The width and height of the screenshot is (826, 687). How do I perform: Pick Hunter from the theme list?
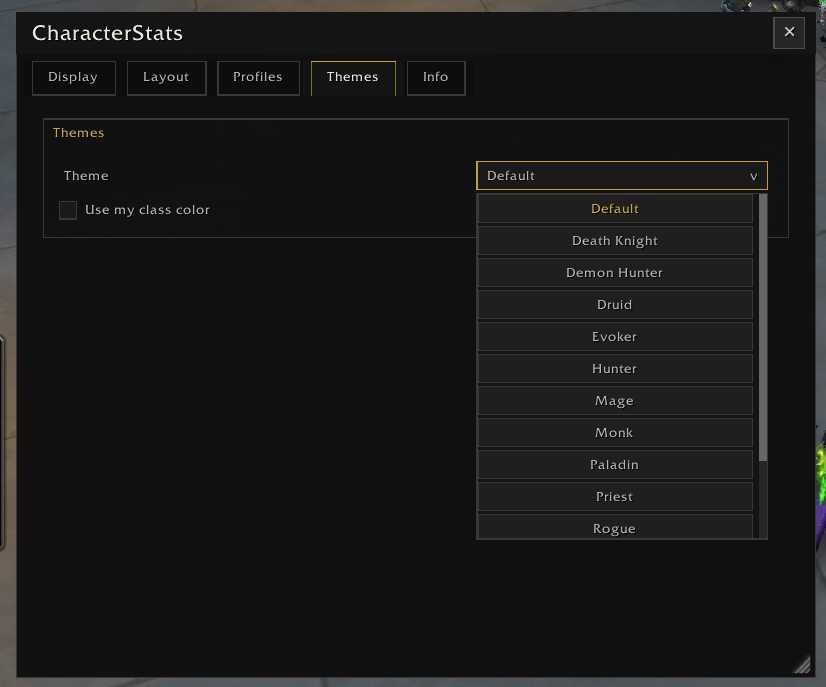coord(615,369)
